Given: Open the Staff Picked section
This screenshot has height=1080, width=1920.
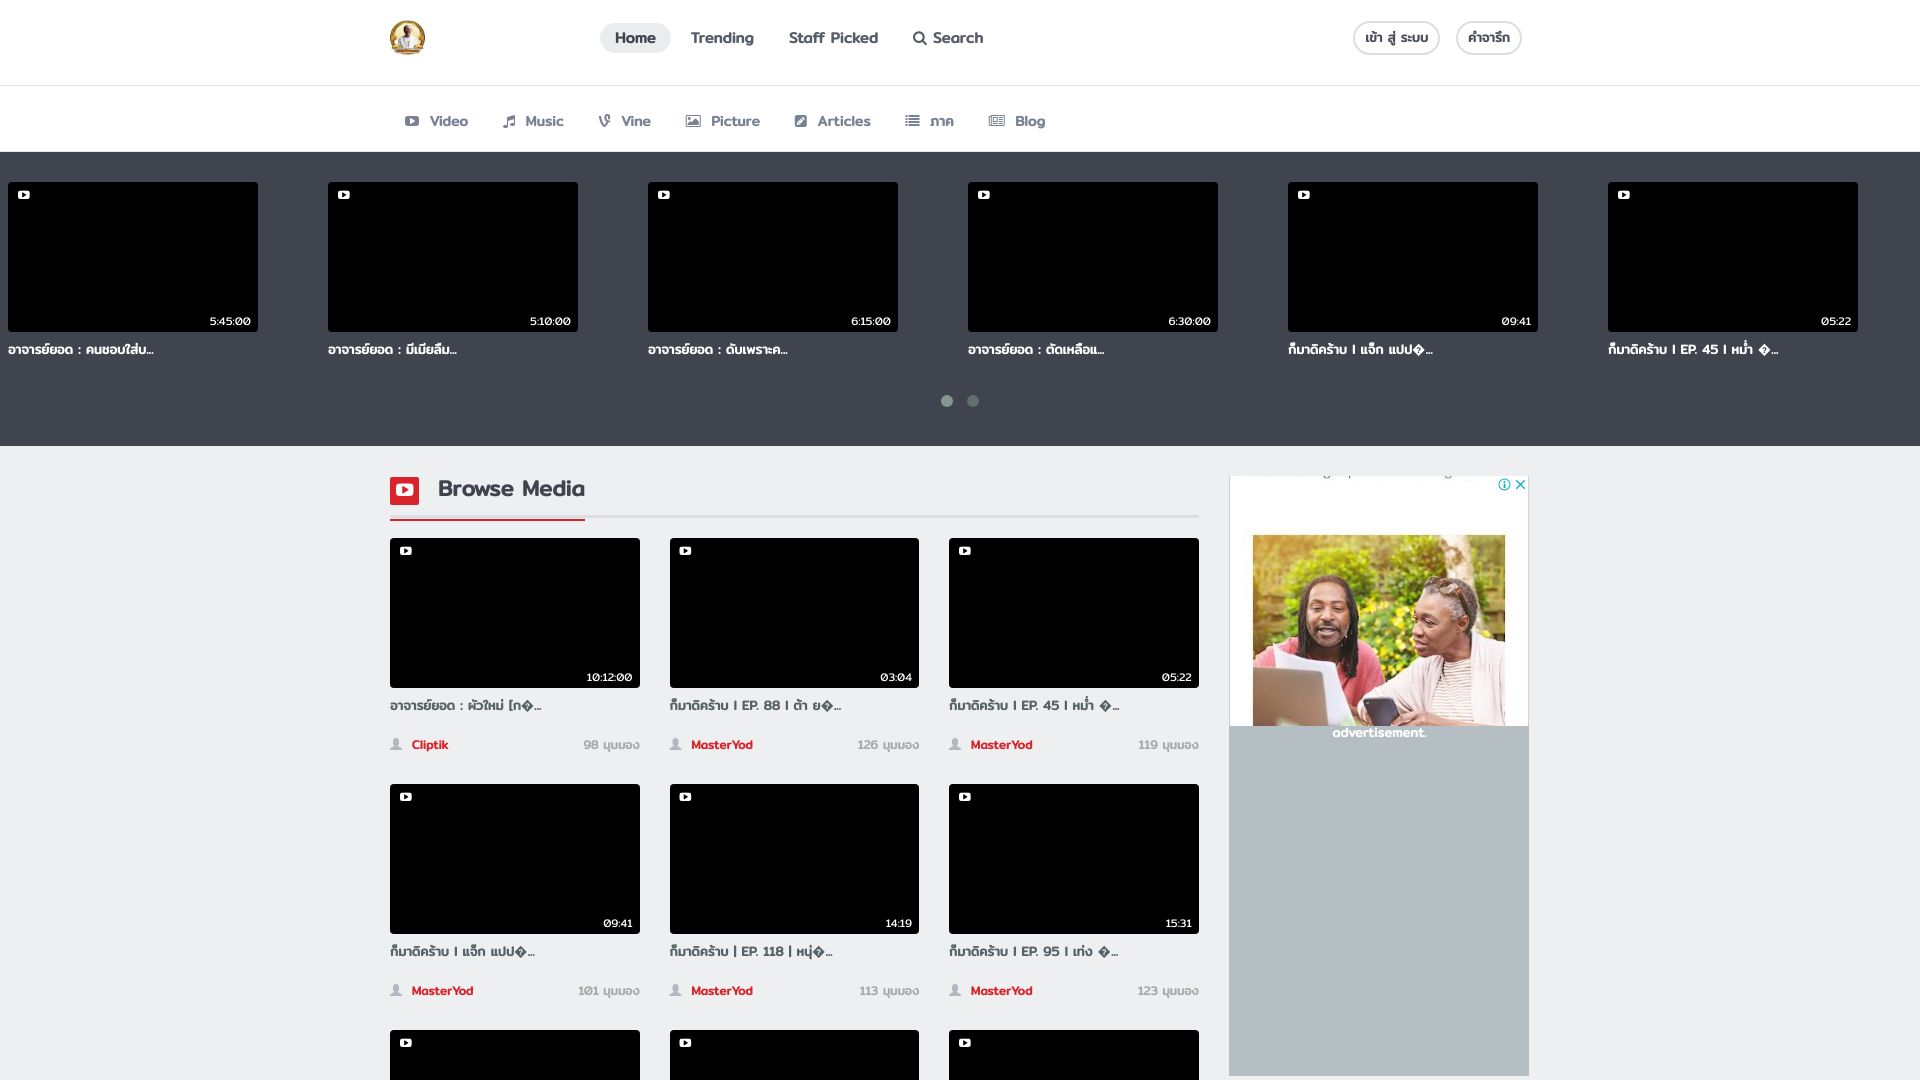Looking at the screenshot, I should pyautogui.click(x=833, y=38).
